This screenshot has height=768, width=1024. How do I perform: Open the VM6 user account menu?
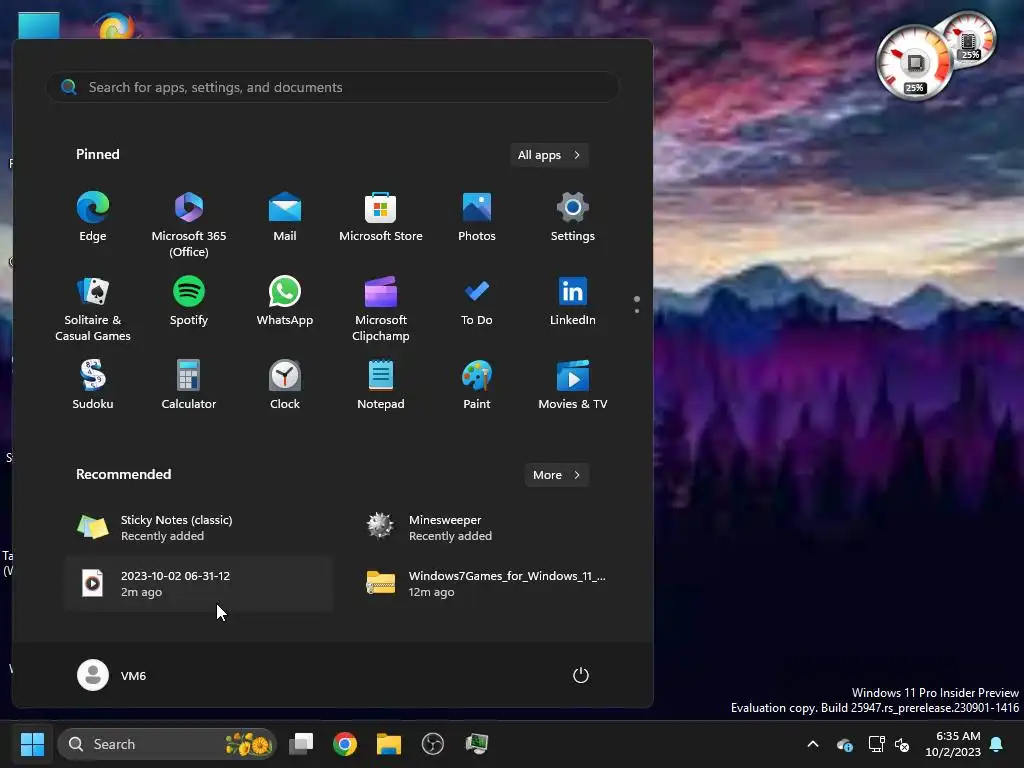click(x=112, y=675)
